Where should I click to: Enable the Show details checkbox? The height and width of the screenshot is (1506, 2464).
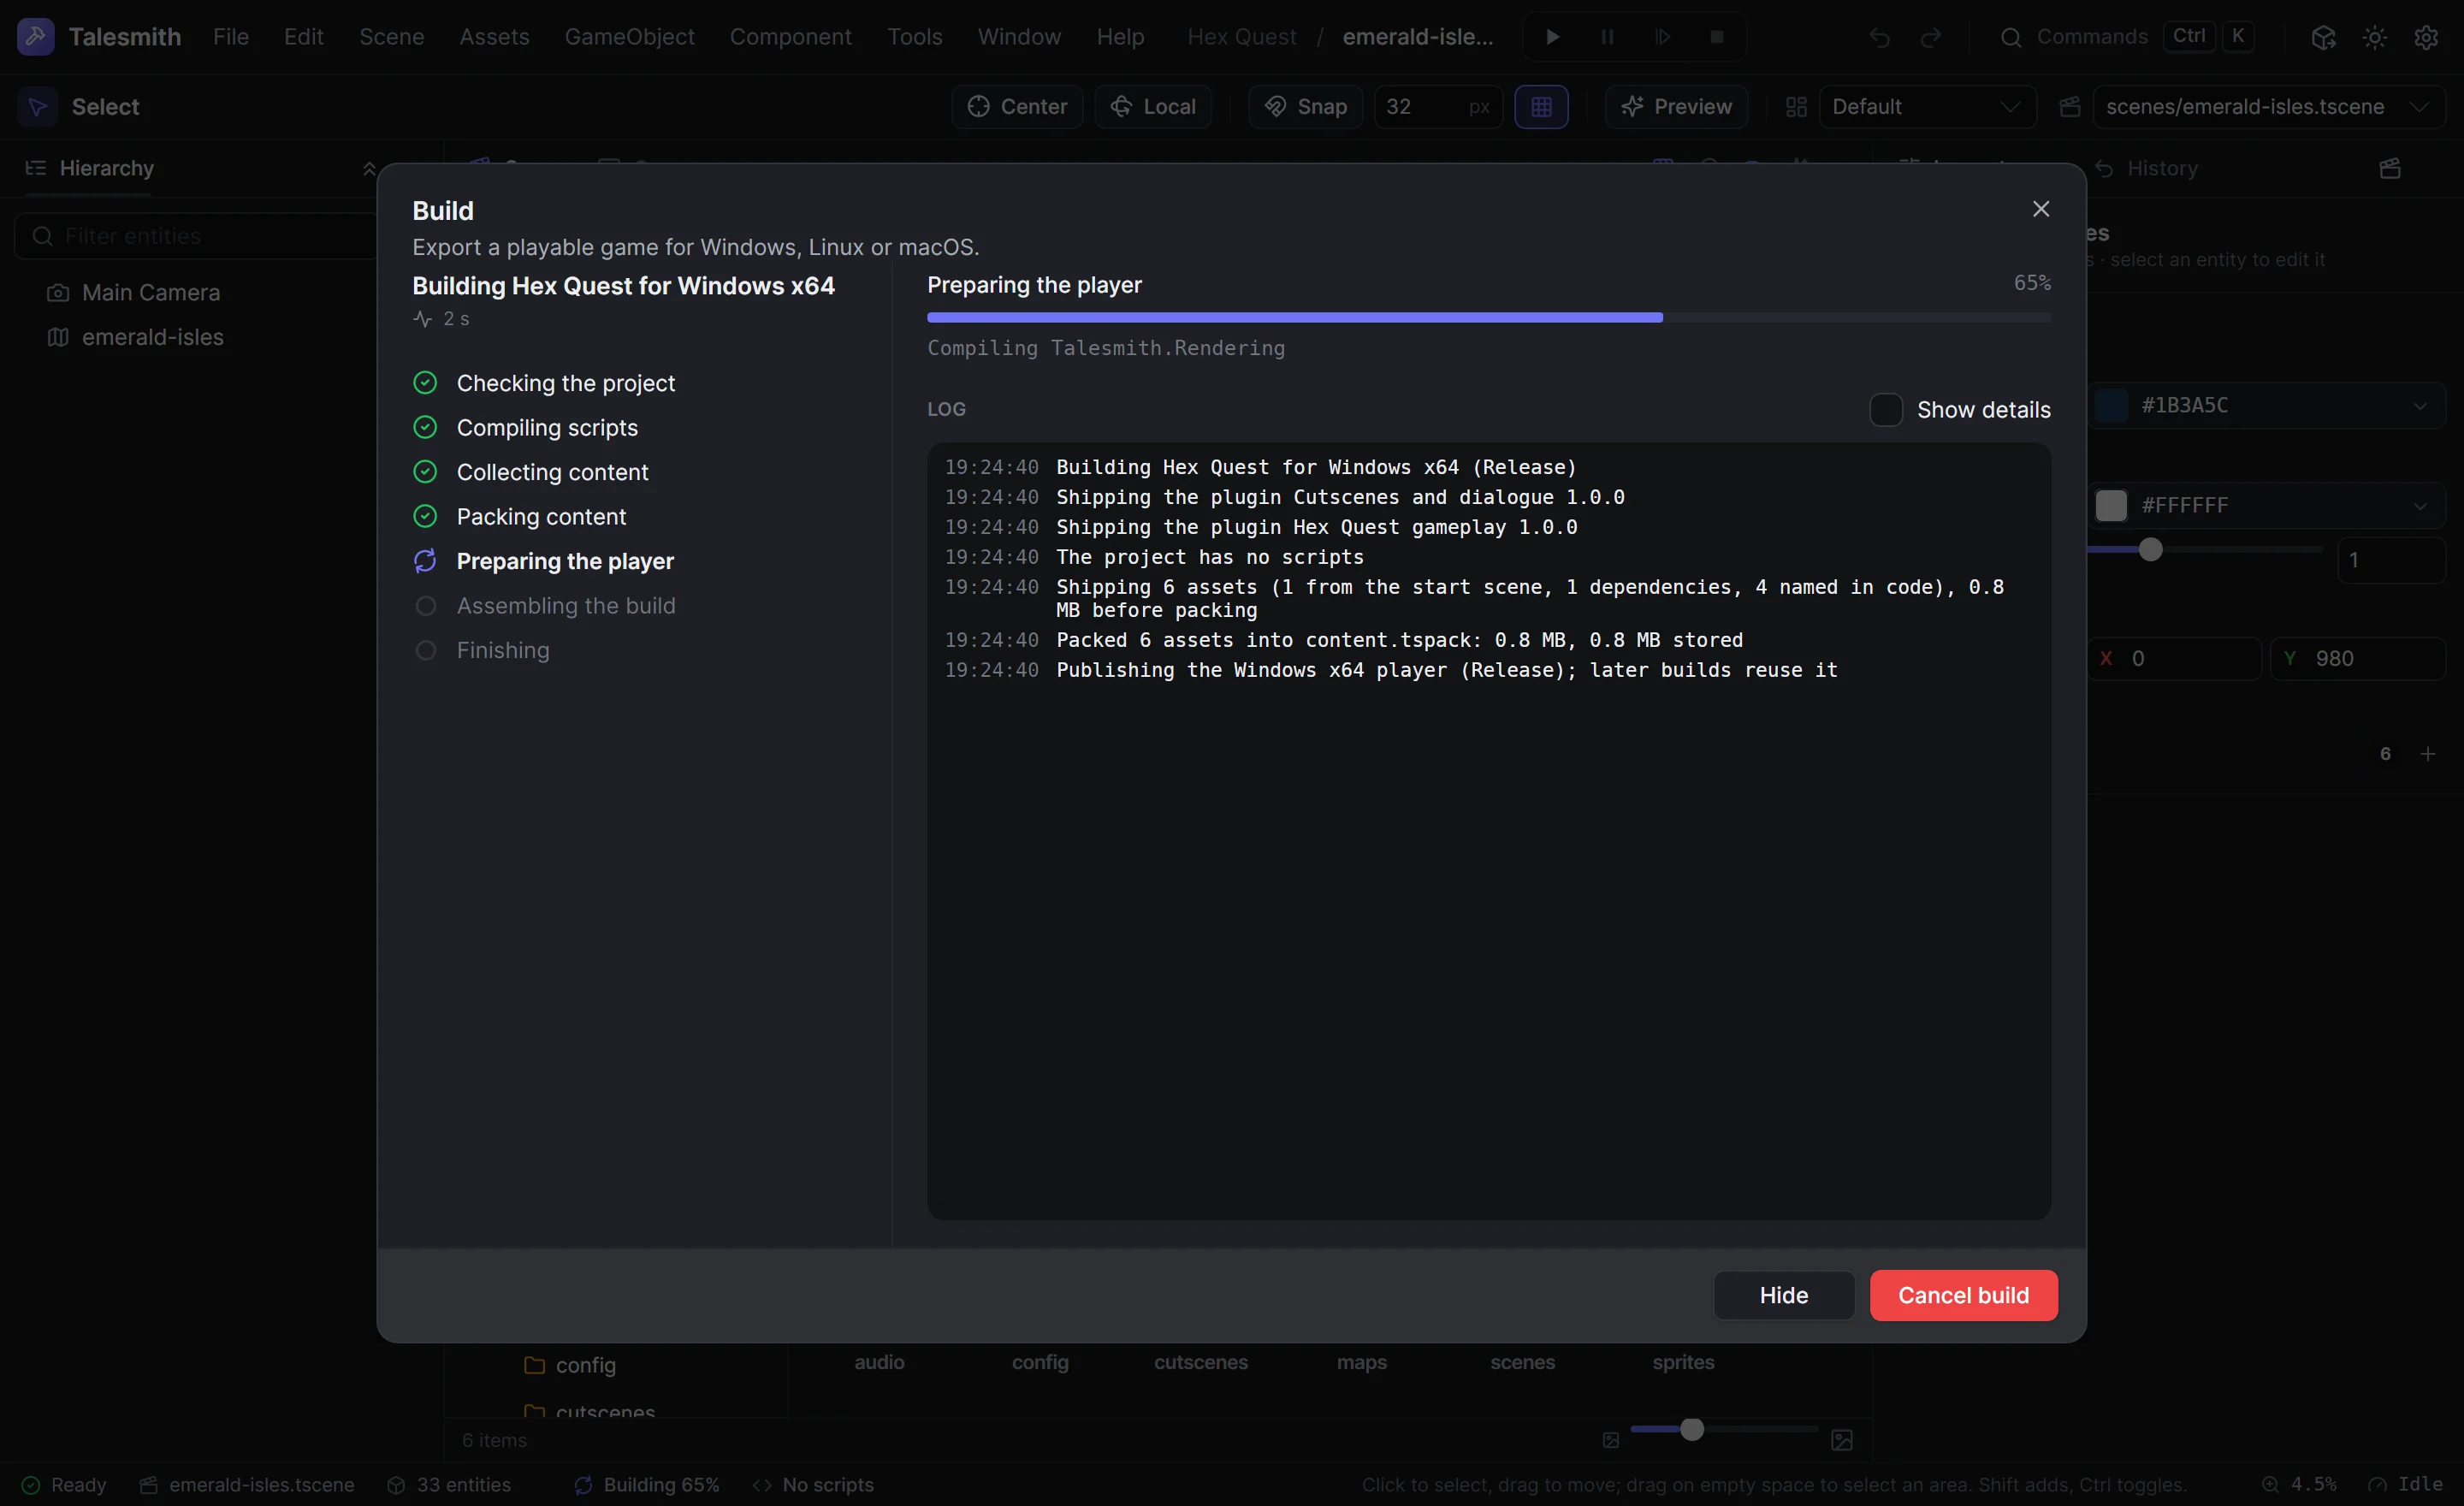[x=1885, y=410]
